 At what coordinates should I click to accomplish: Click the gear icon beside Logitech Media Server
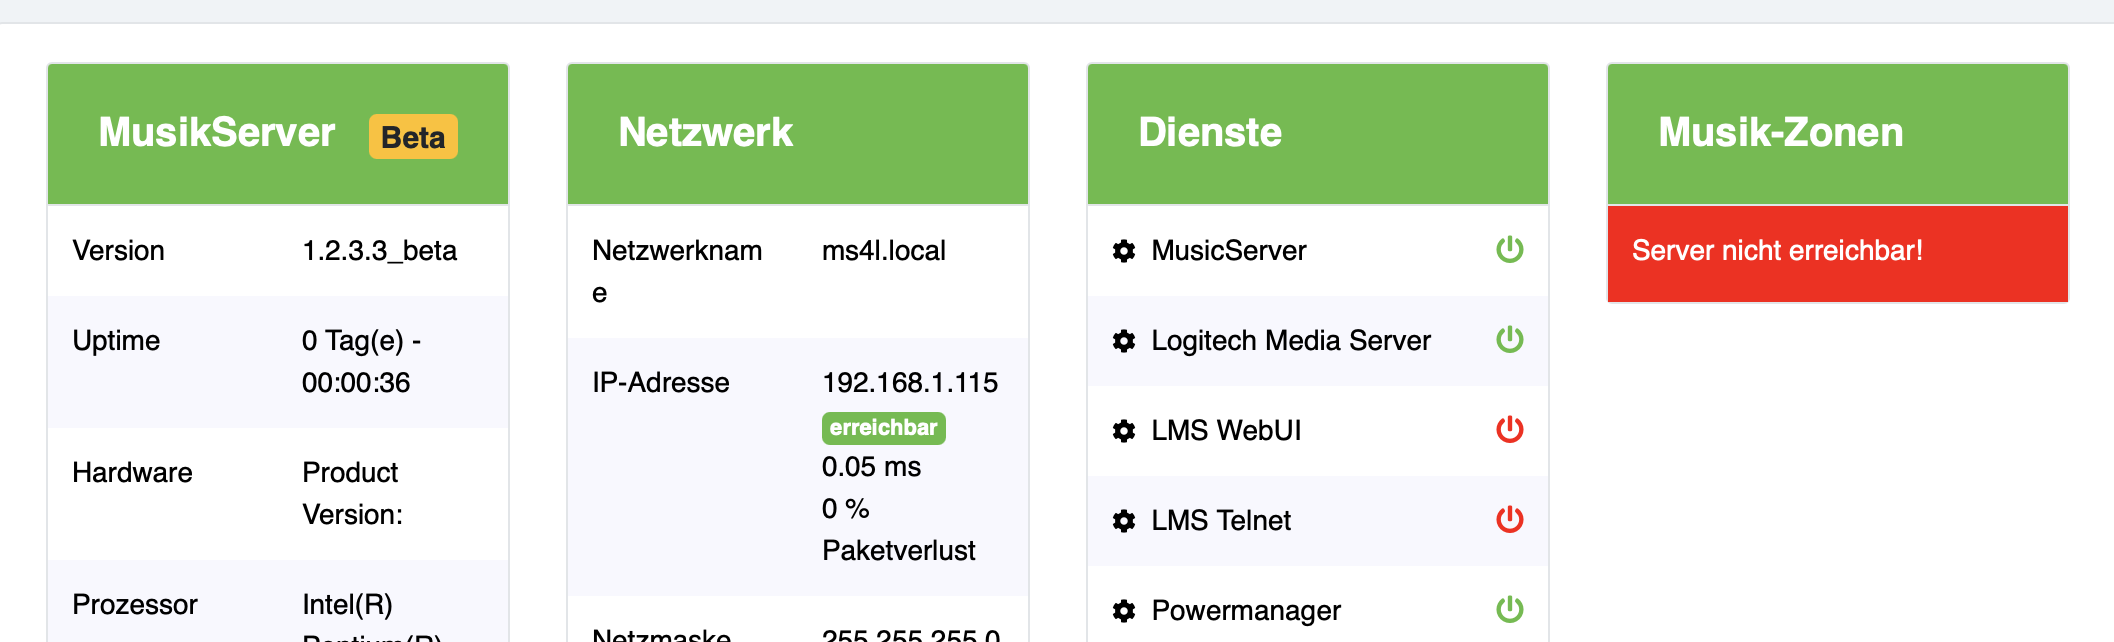(x=1124, y=341)
